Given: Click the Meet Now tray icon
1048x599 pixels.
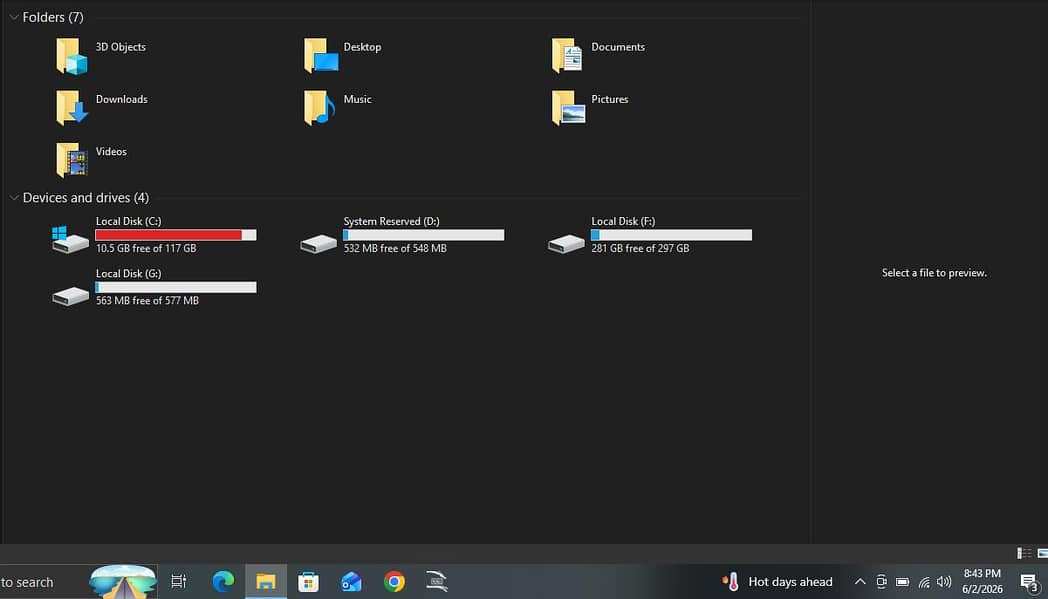Looking at the screenshot, I should coord(881,582).
